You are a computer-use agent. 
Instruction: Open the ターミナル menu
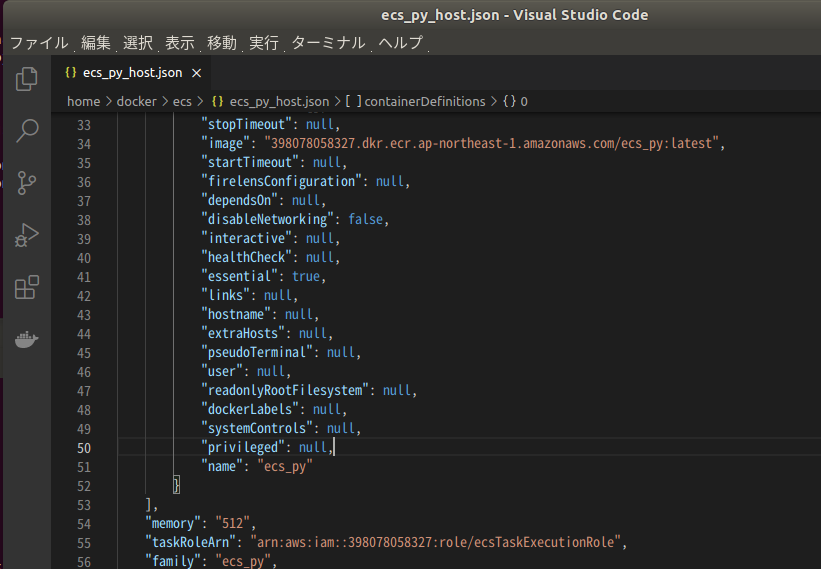click(x=328, y=42)
